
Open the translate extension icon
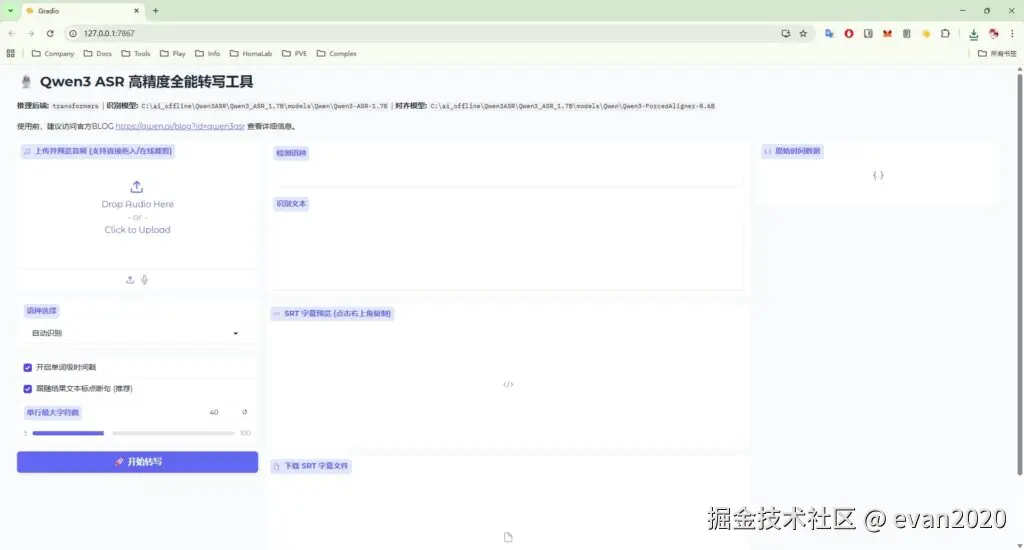point(829,33)
